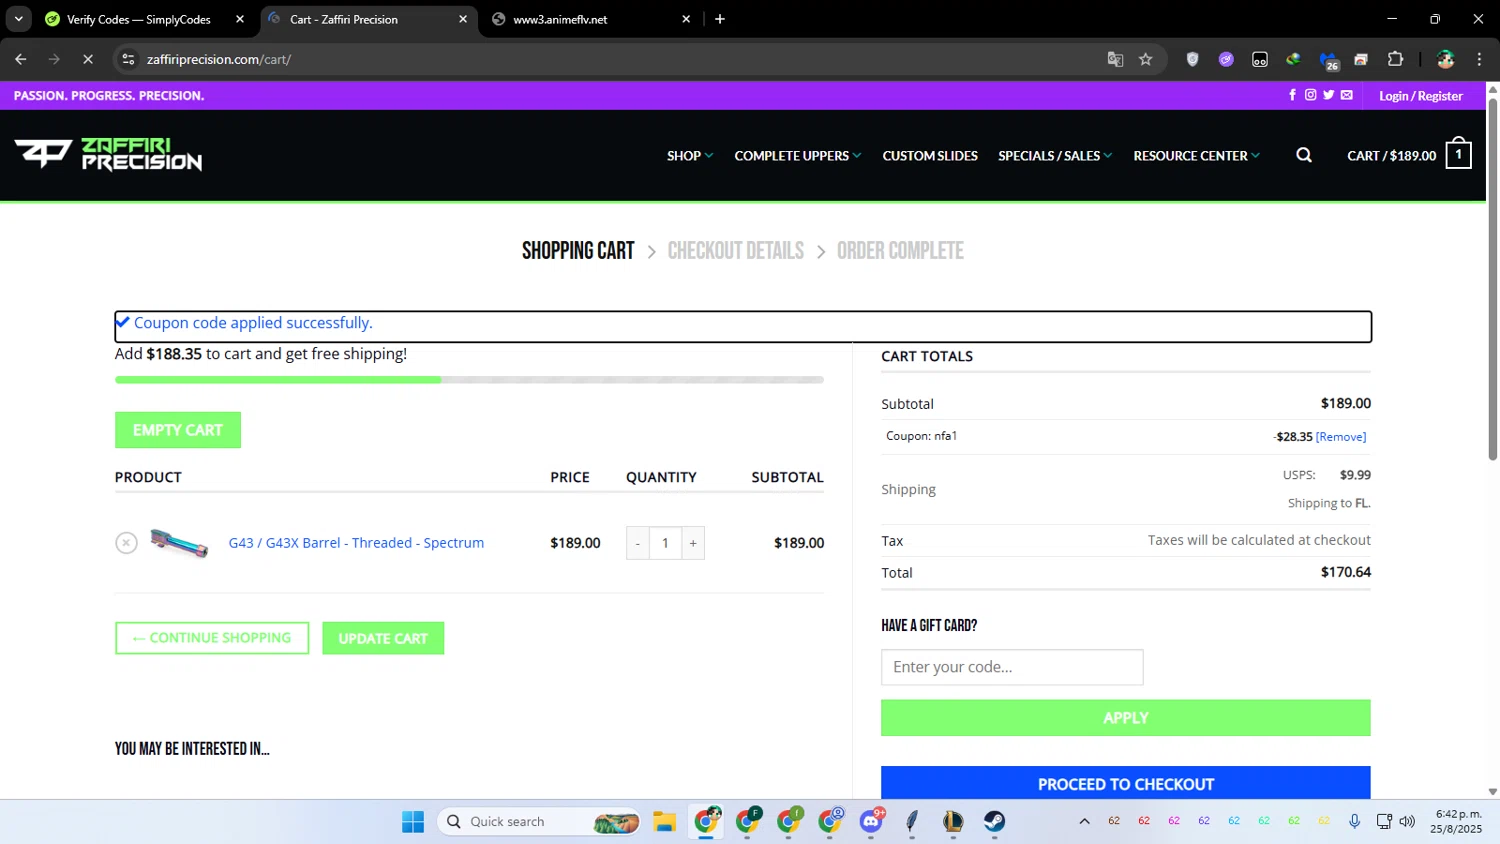The image size is (1500, 844).
Task: Open Steam from the taskbar
Action: (x=994, y=821)
